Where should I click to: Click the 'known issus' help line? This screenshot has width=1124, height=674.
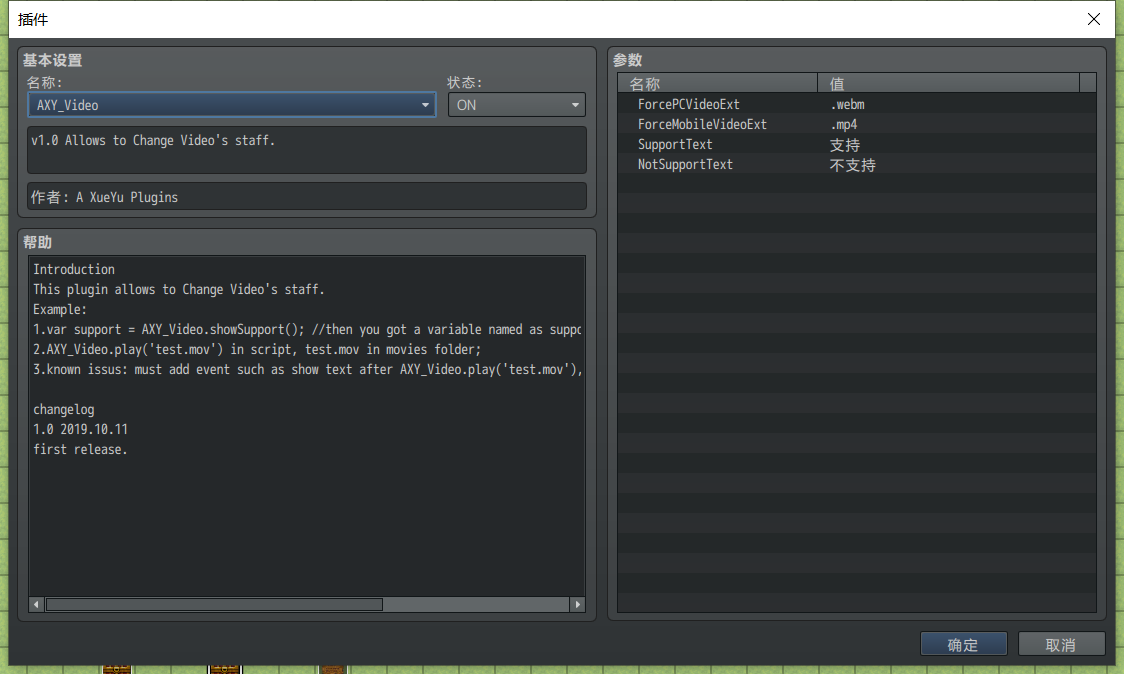(308, 370)
